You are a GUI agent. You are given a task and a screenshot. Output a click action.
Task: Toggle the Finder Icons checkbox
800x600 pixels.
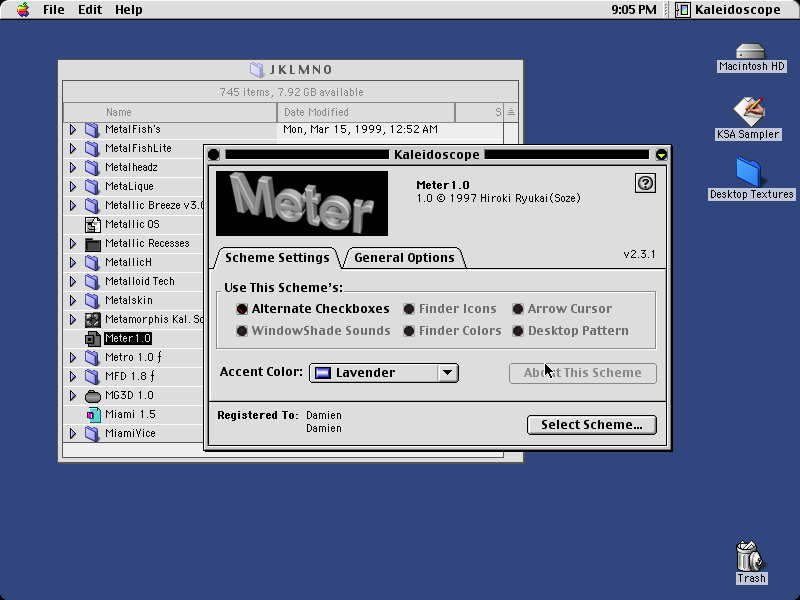409,309
